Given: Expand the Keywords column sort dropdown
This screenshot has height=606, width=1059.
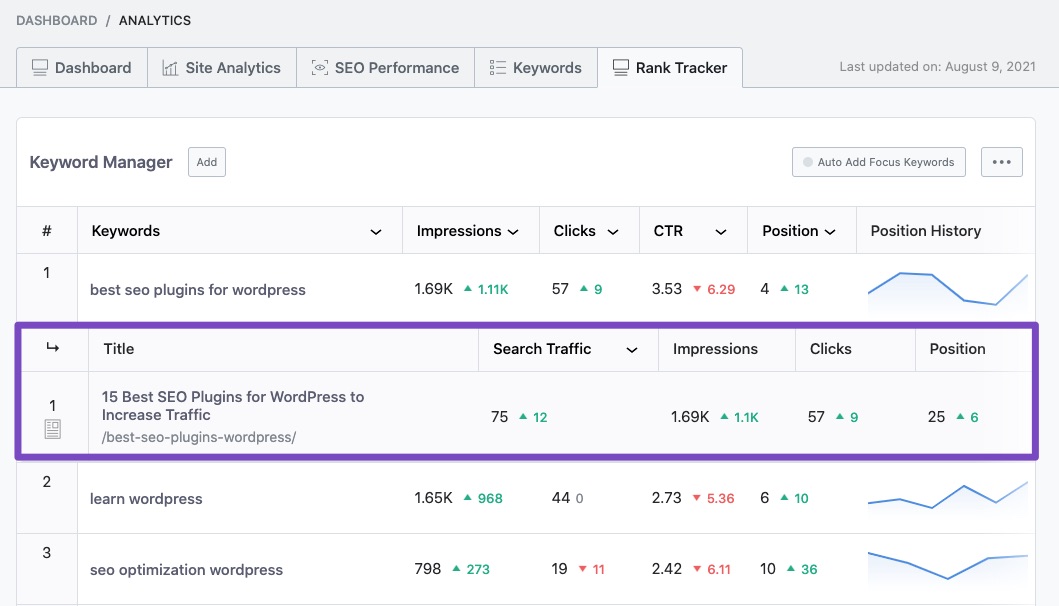Looking at the screenshot, I should (x=376, y=232).
